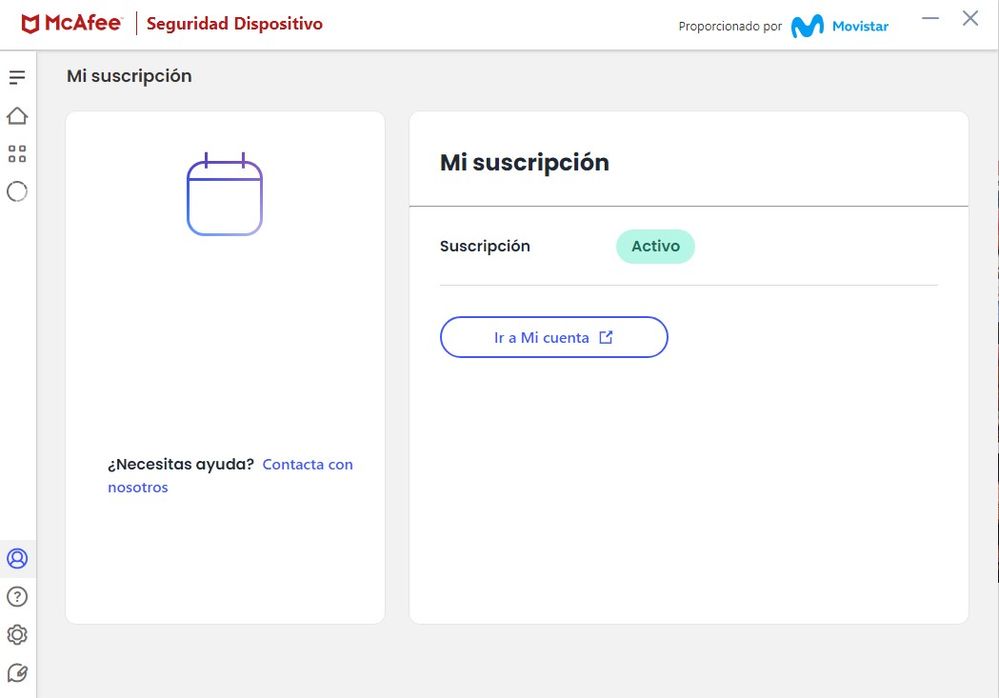Click the McAfee logo in the header
This screenshot has height=698, width=999.
(71, 24)
